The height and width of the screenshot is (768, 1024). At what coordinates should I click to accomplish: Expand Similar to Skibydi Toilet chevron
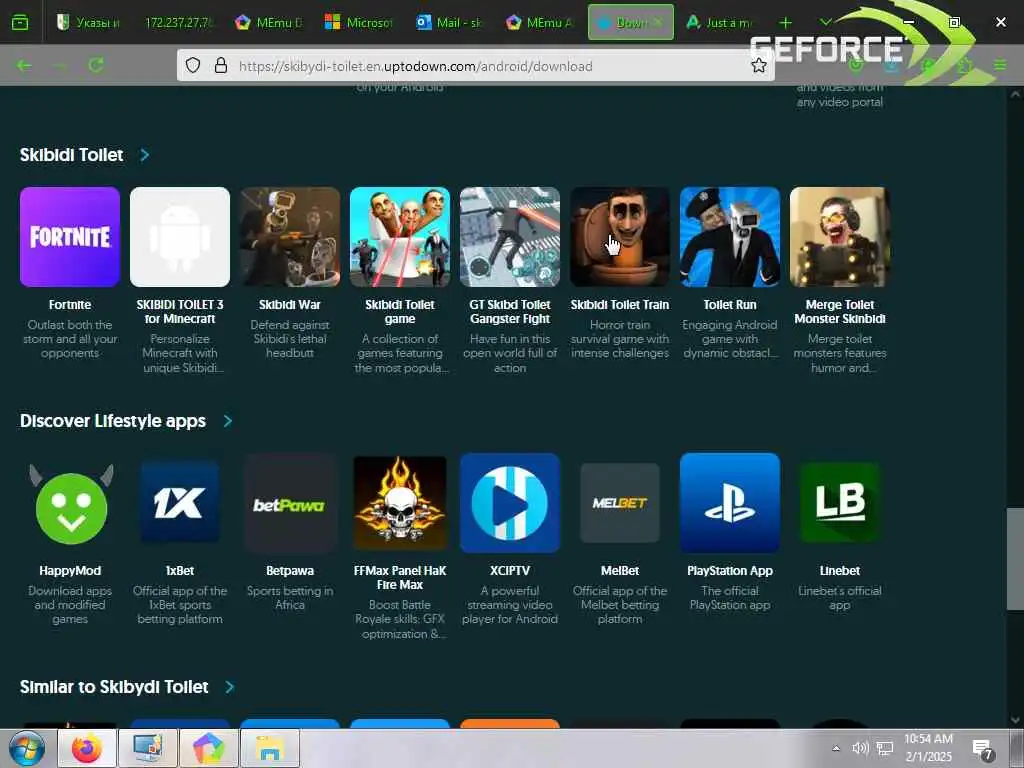tap(229, 687)
